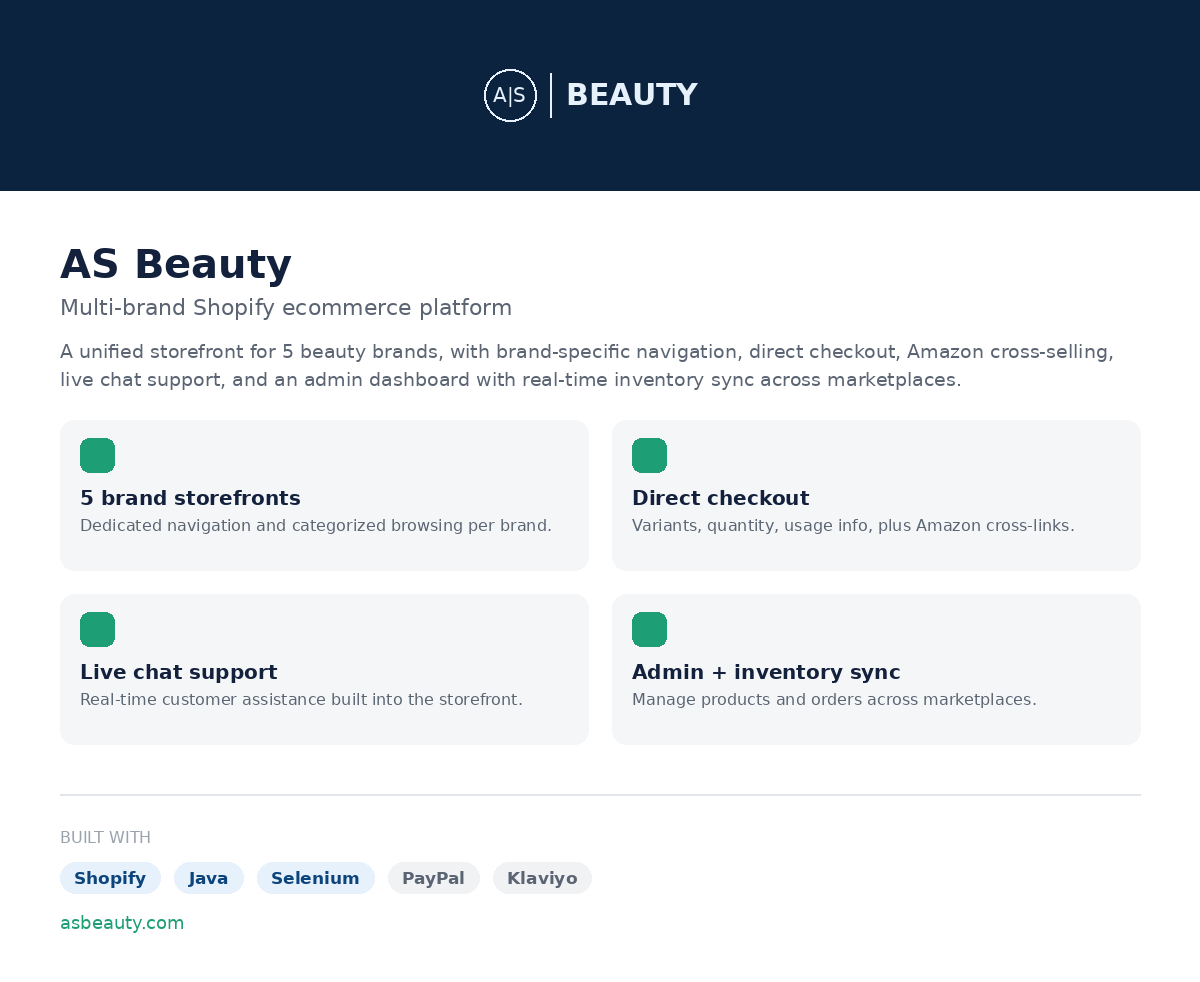Click the green icon above Admin + inventory sync

[649, 629]
